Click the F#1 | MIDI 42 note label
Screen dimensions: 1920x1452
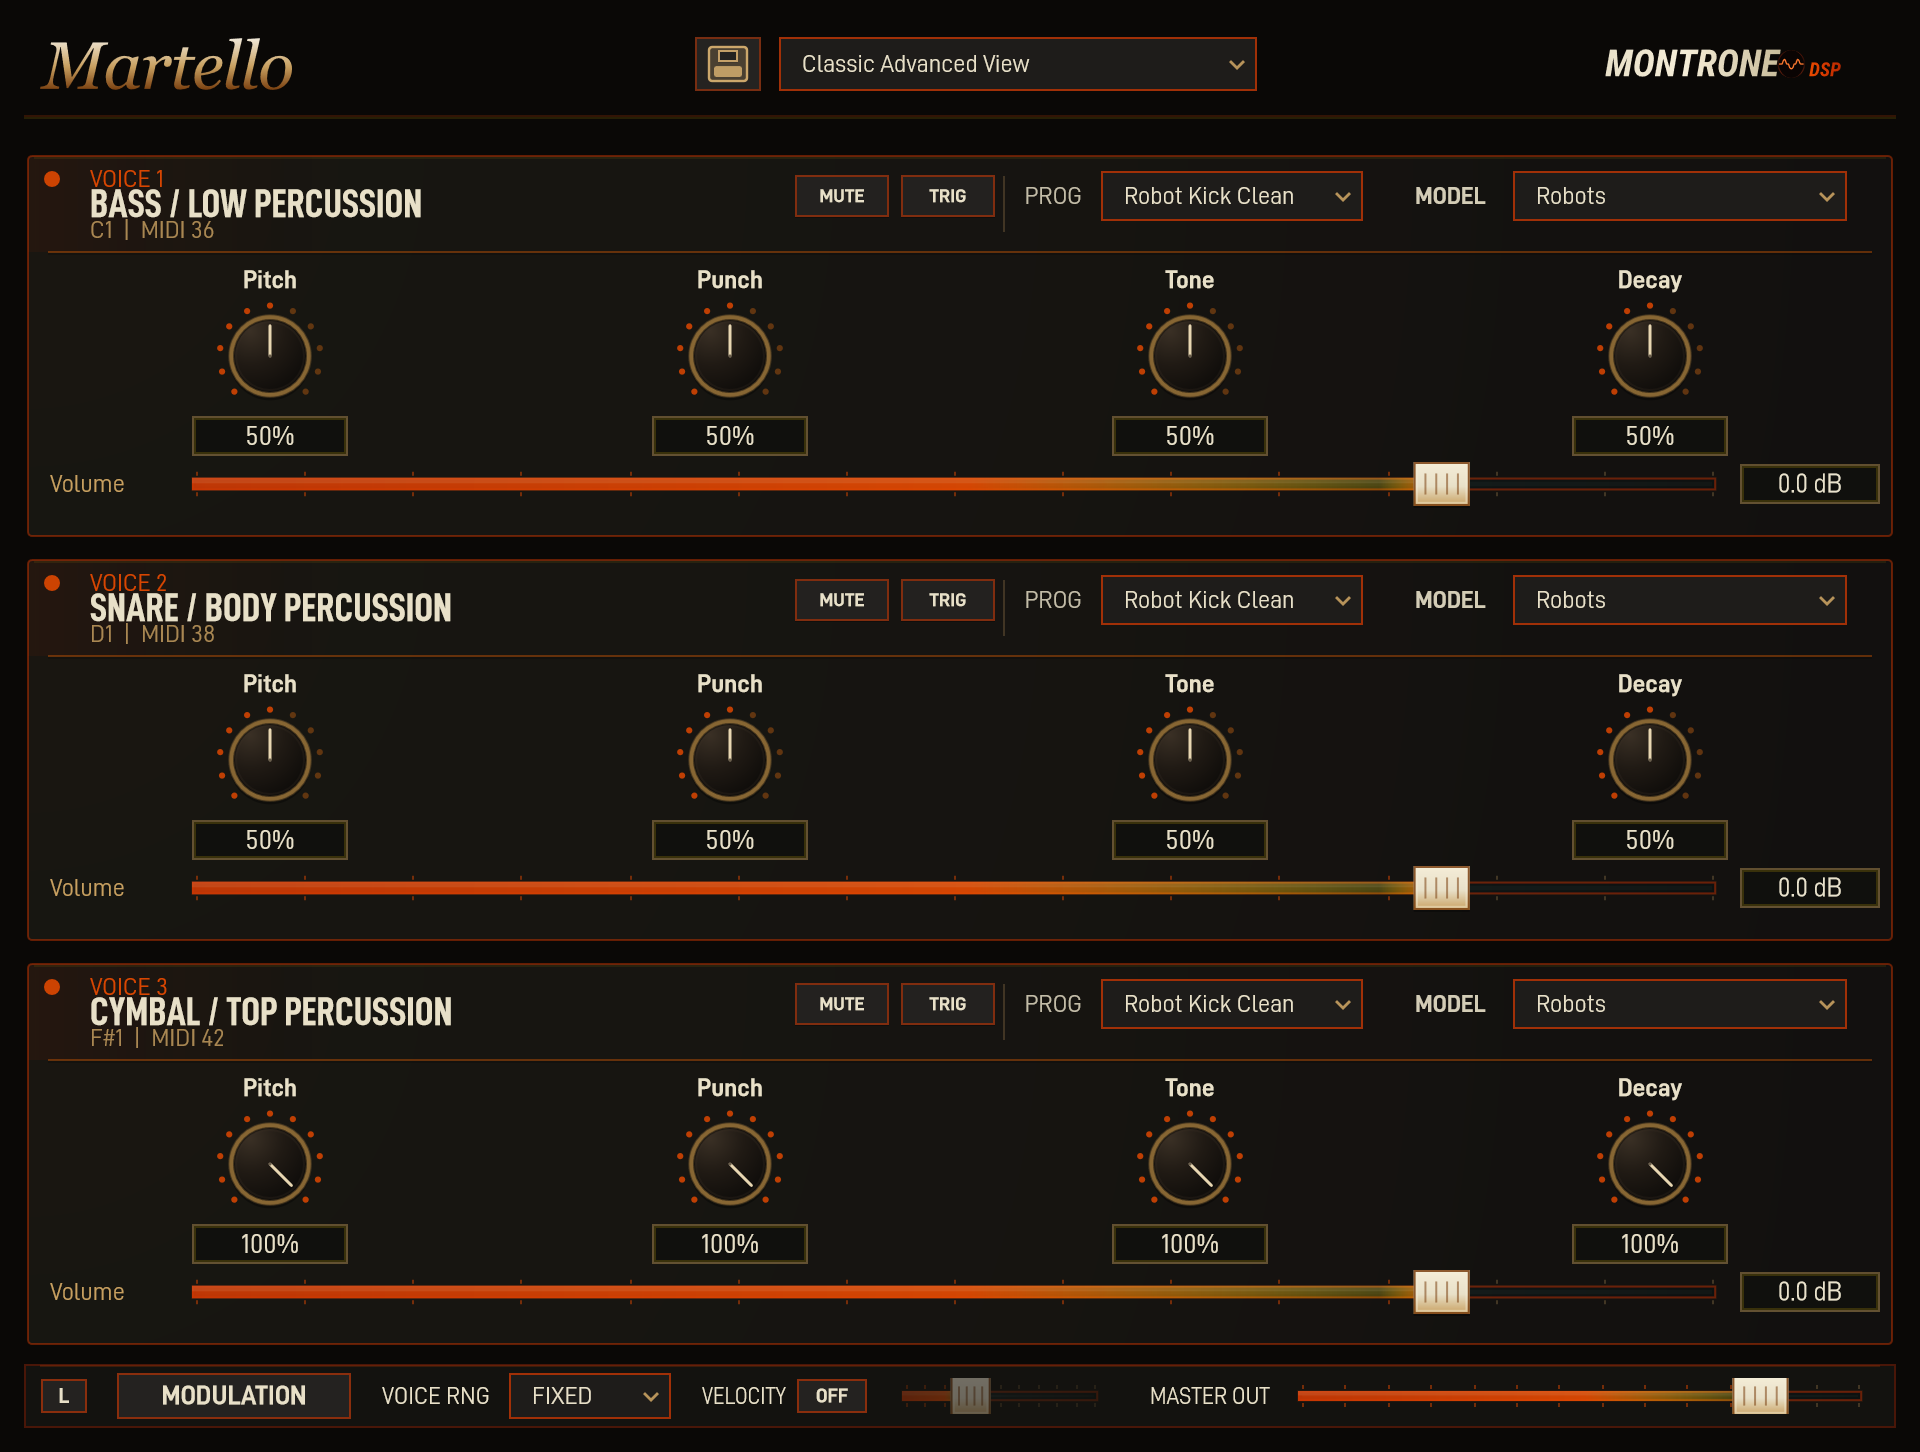[157, 1038]
